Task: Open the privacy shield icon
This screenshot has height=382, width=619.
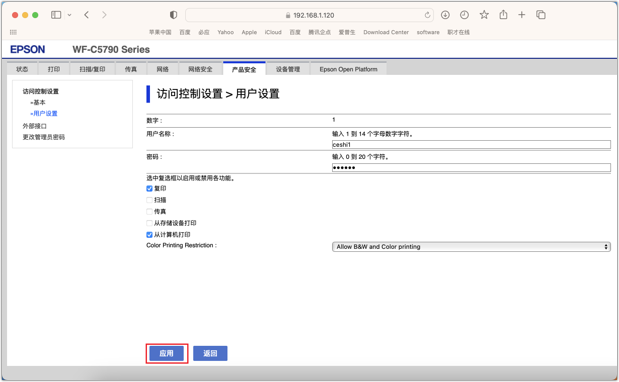Action: click(173, 15)
